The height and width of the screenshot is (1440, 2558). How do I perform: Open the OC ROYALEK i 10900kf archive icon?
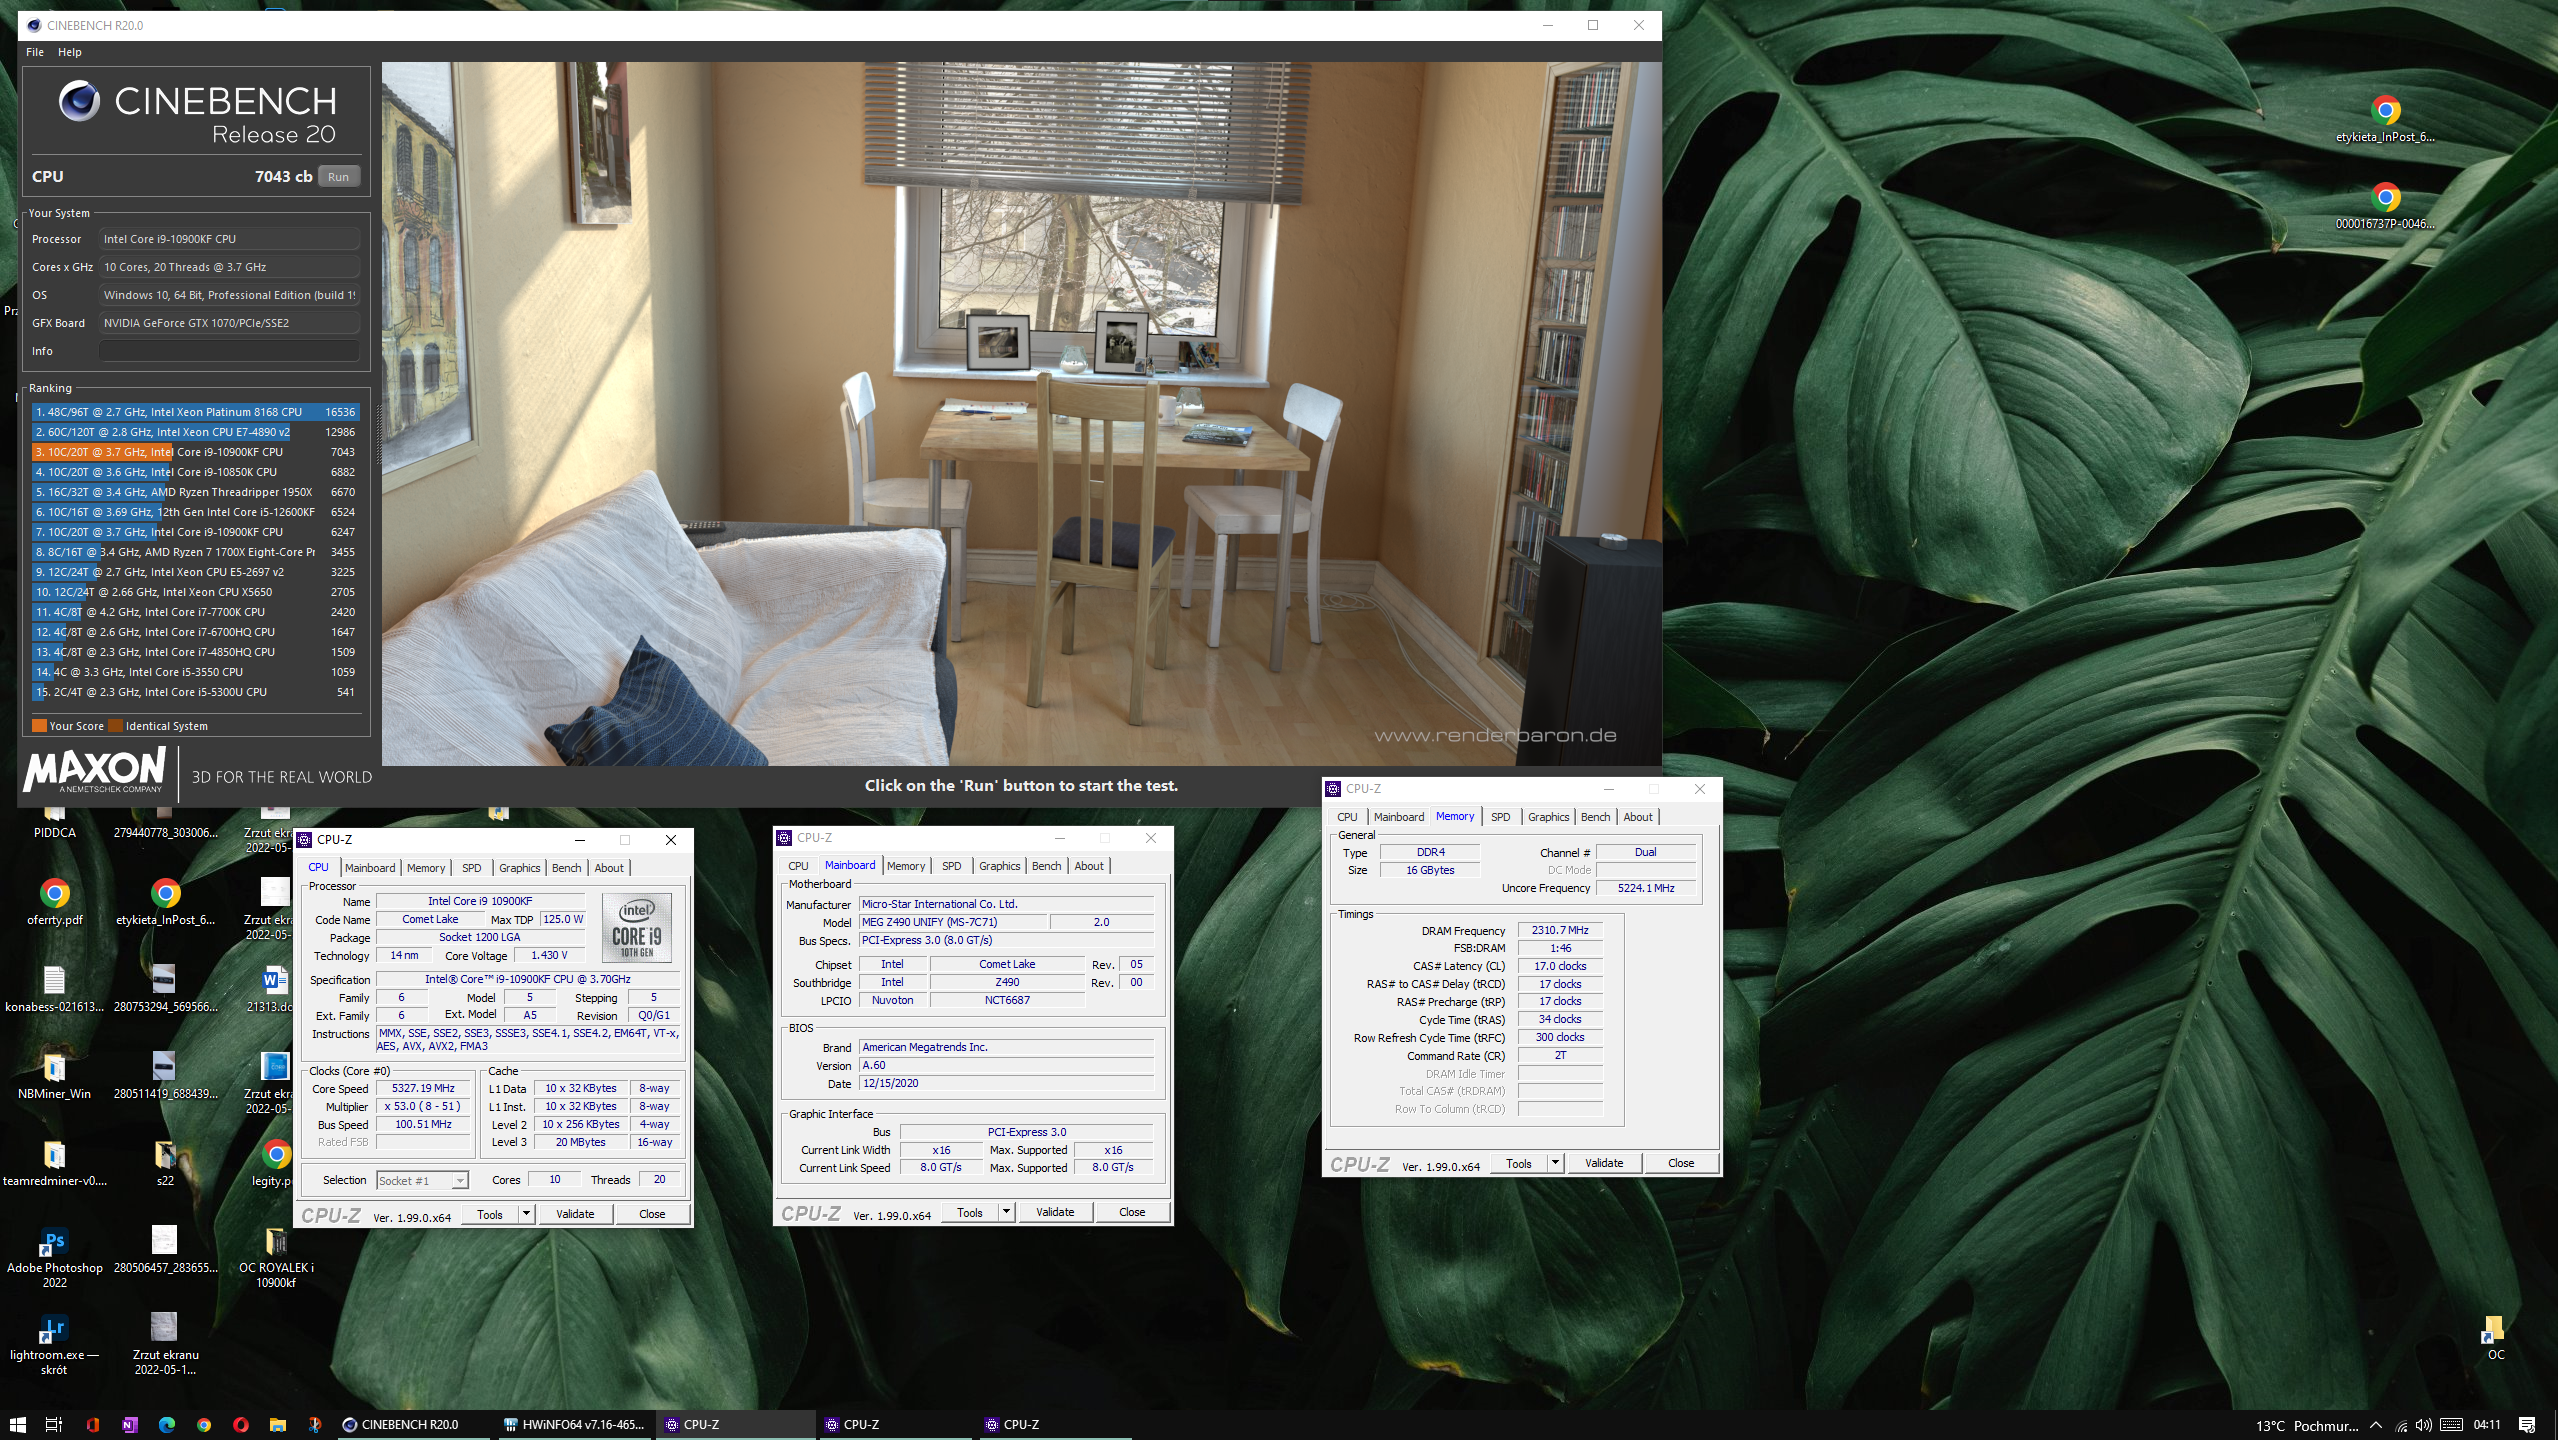(x=276, y=1256)
